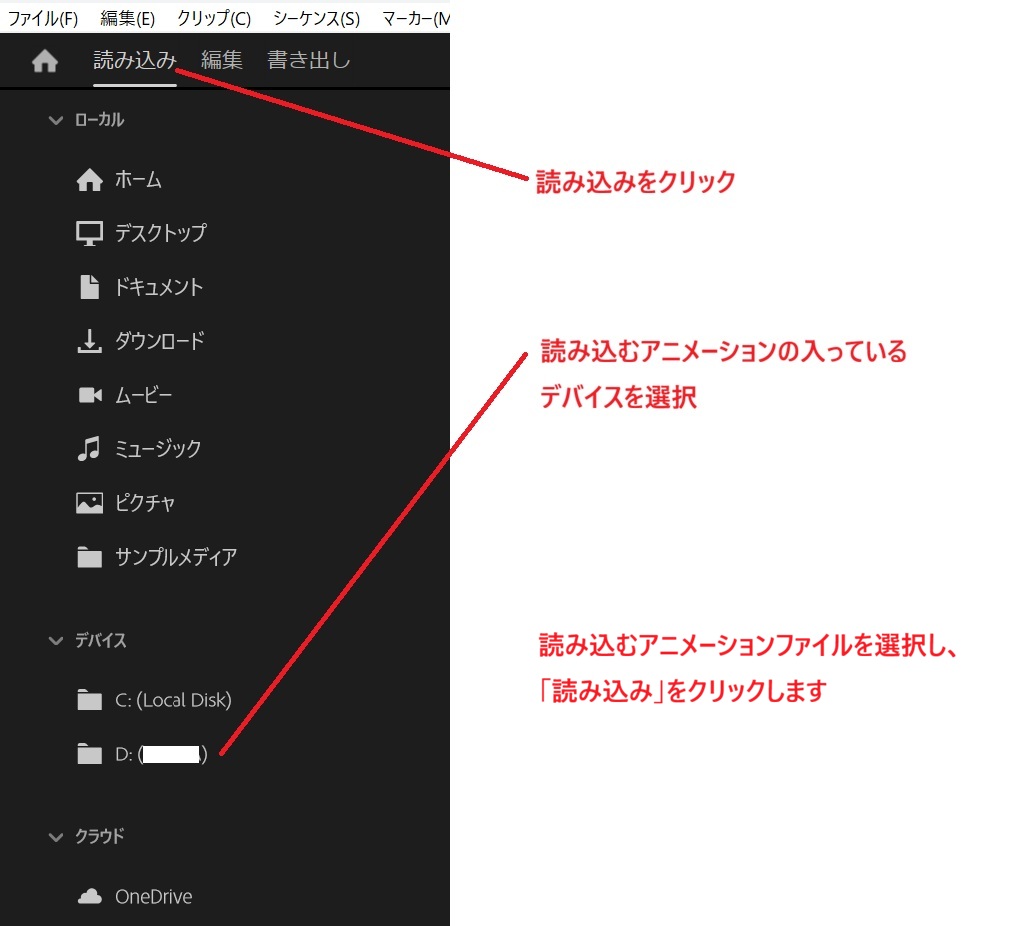
Task: Click the picture icon beside ピクチャ
Action: [x=90, y=503]
